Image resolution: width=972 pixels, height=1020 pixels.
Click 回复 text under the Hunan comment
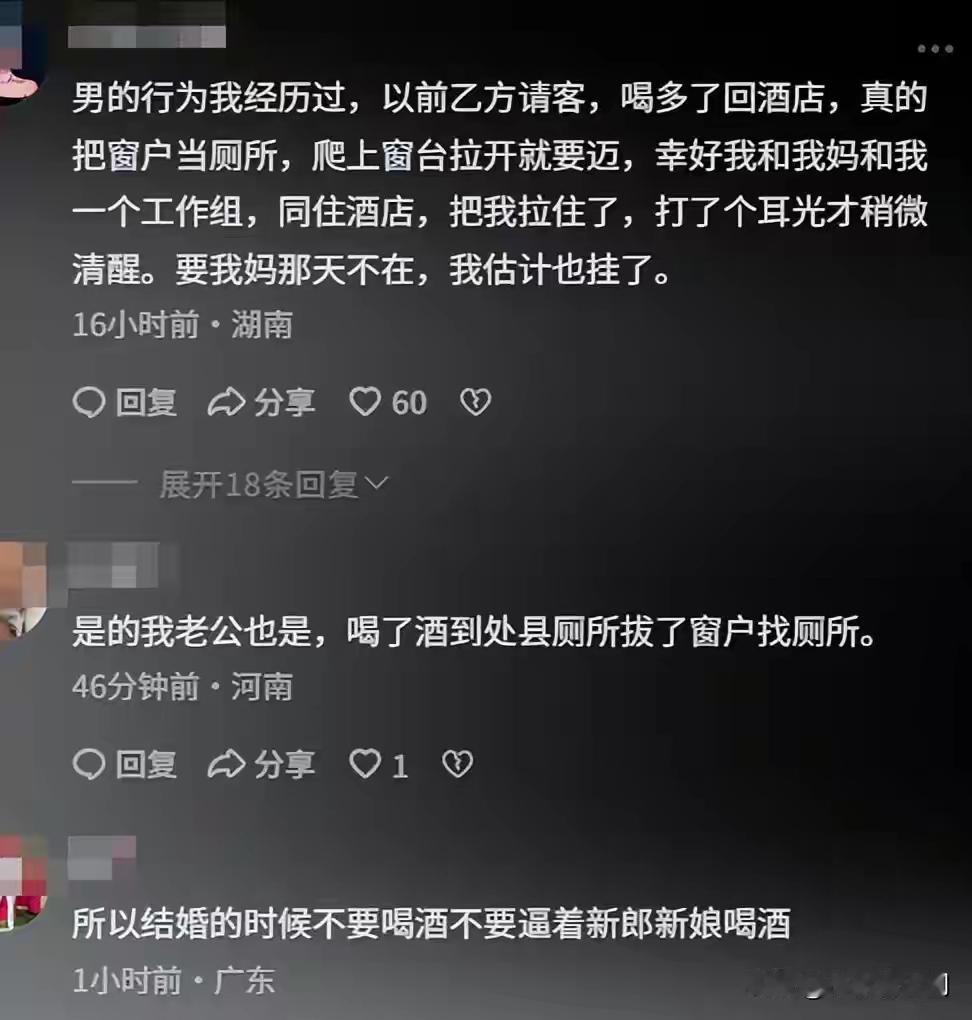[x=146, y=402]
